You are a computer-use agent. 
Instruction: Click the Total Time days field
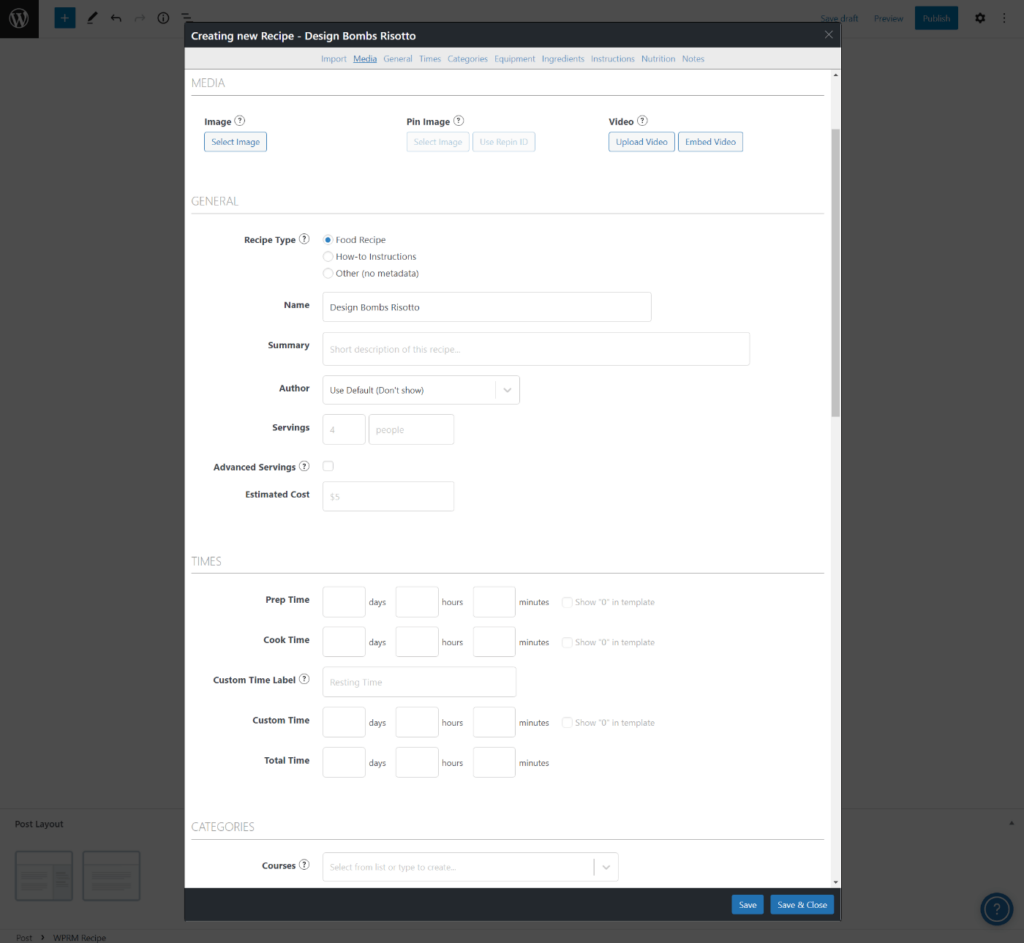(344, 762)
